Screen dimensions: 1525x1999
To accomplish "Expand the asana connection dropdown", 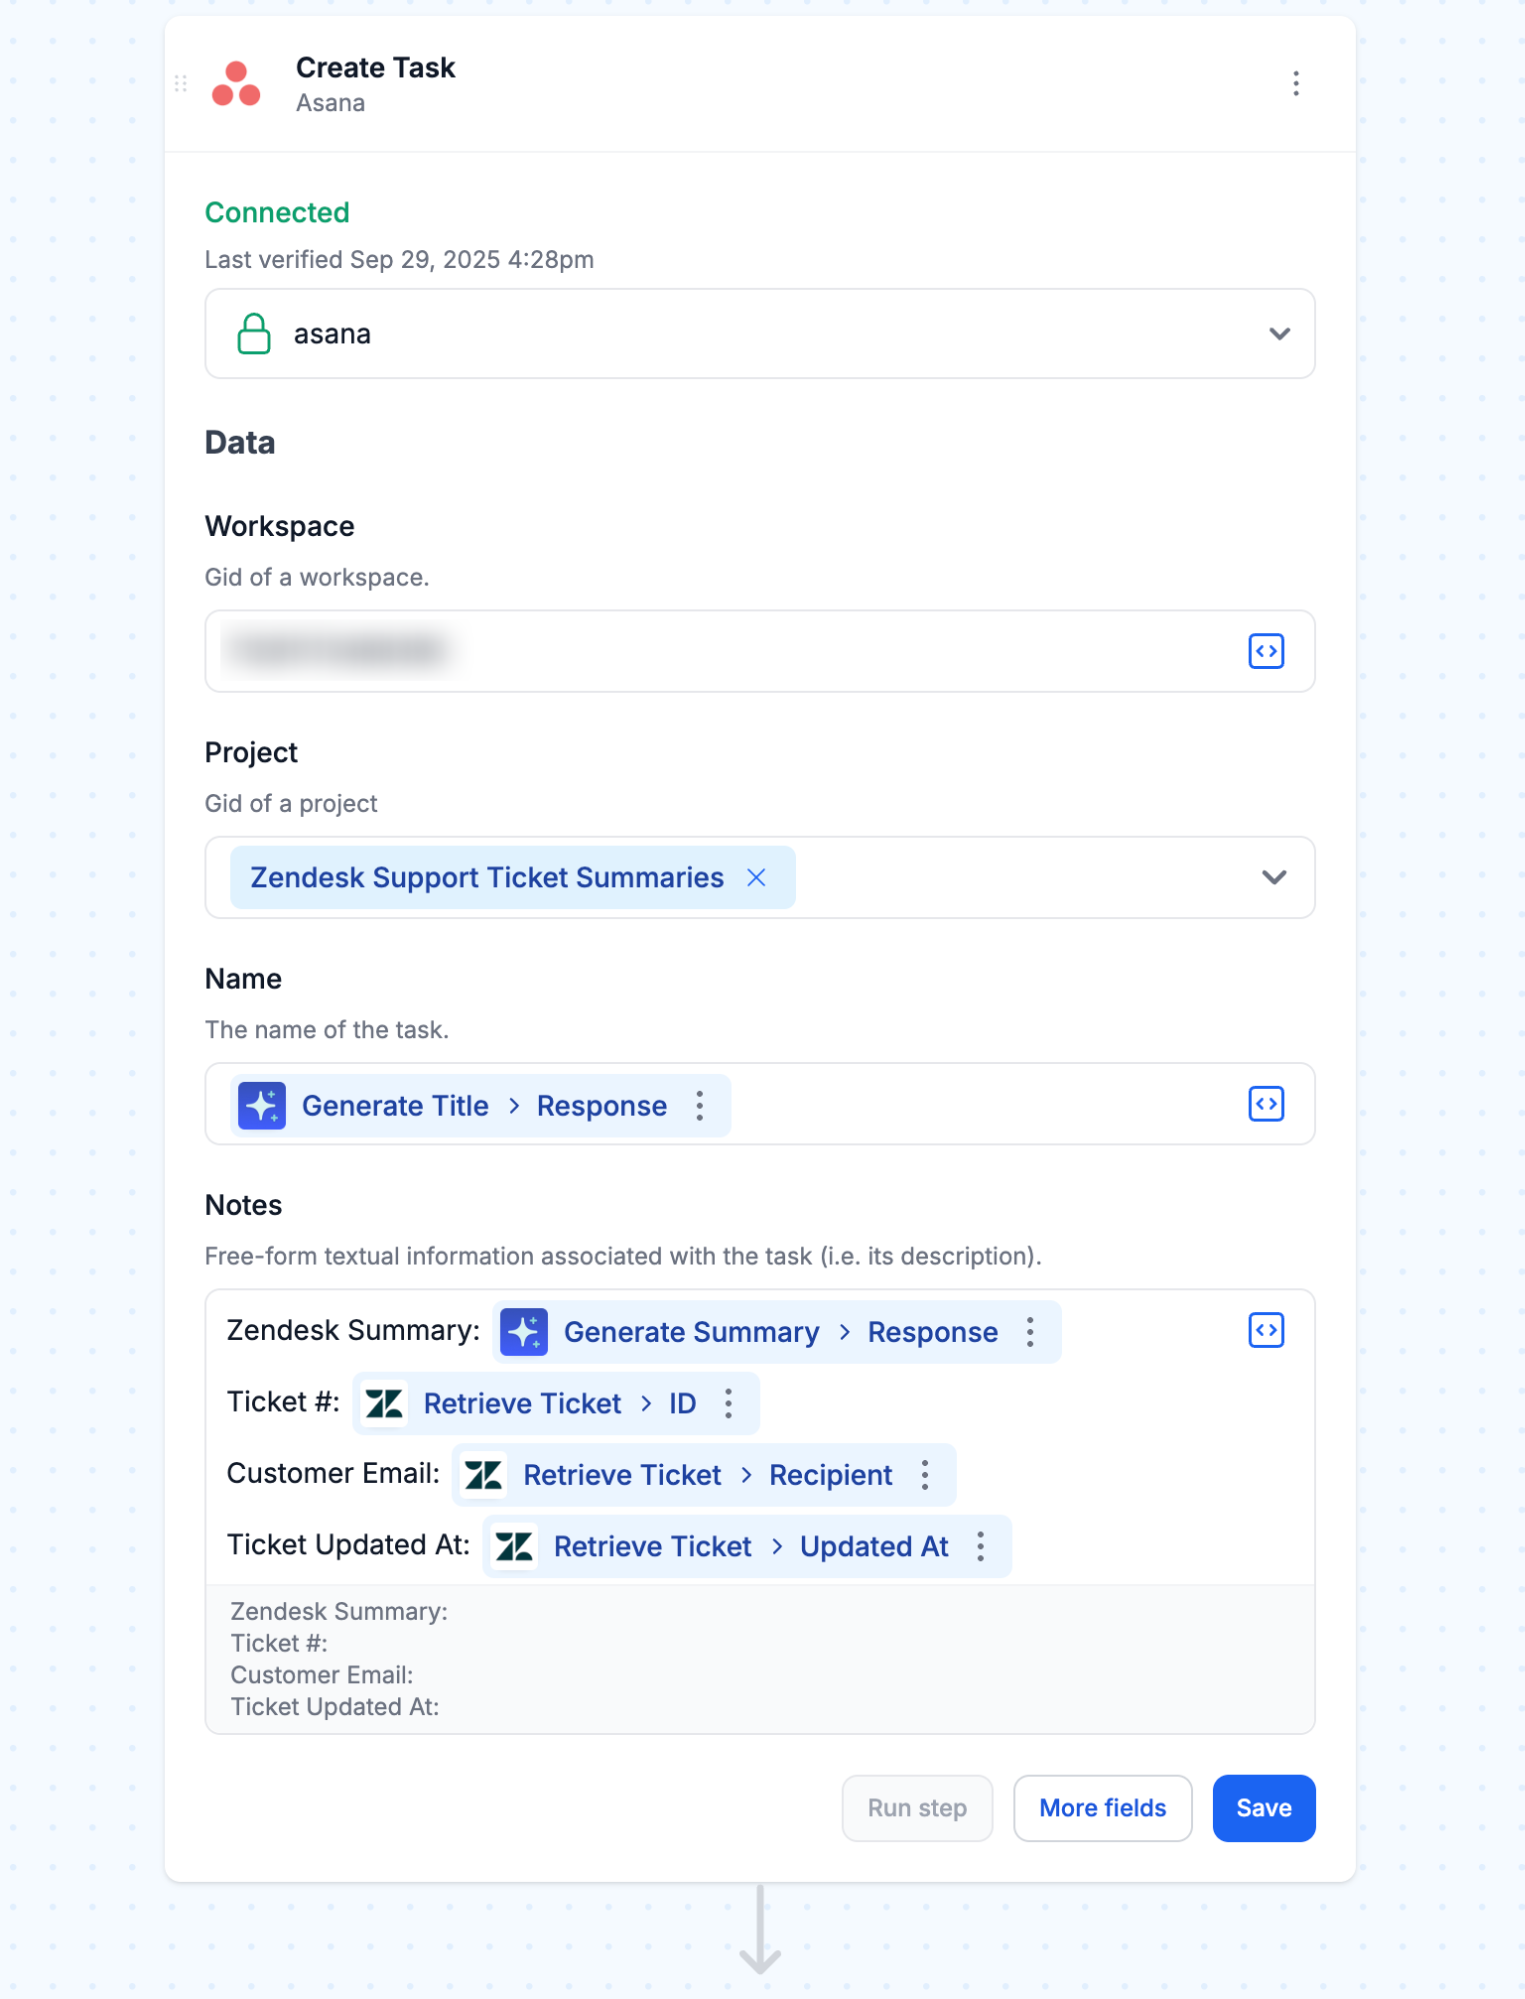I will (1278, 334).
